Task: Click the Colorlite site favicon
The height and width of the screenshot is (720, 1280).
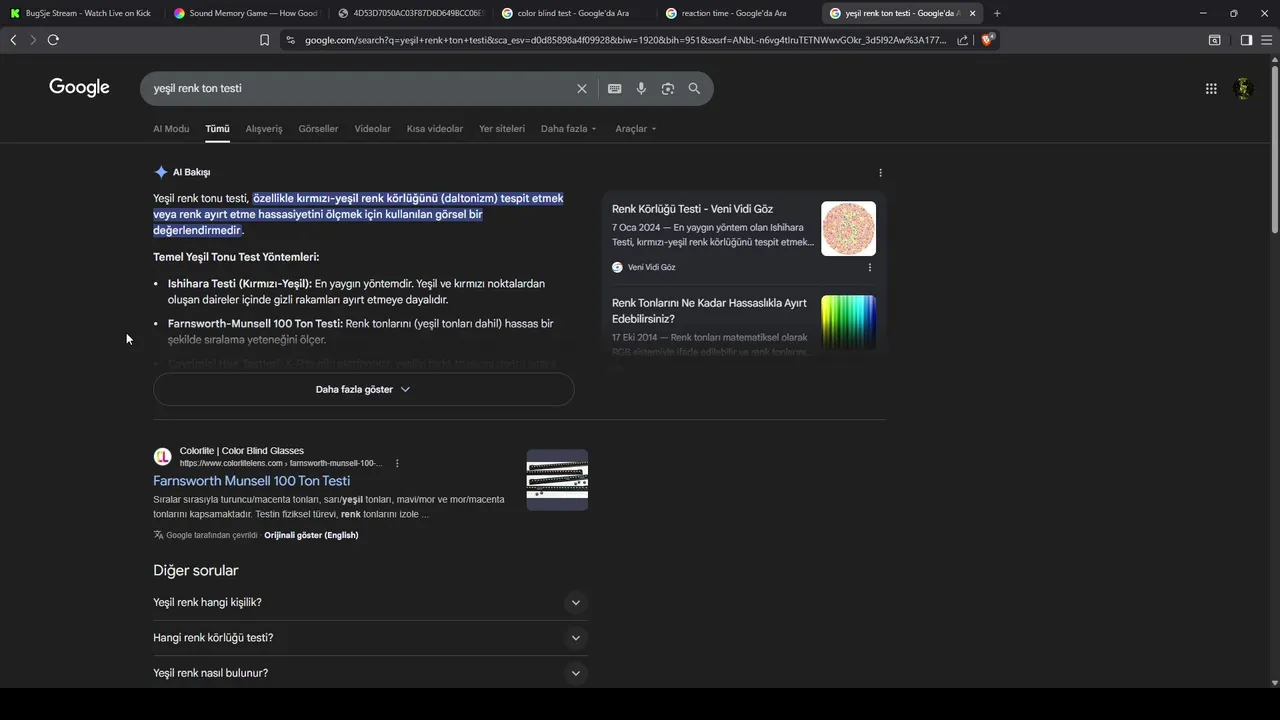Action: click(x=162, y=457)
